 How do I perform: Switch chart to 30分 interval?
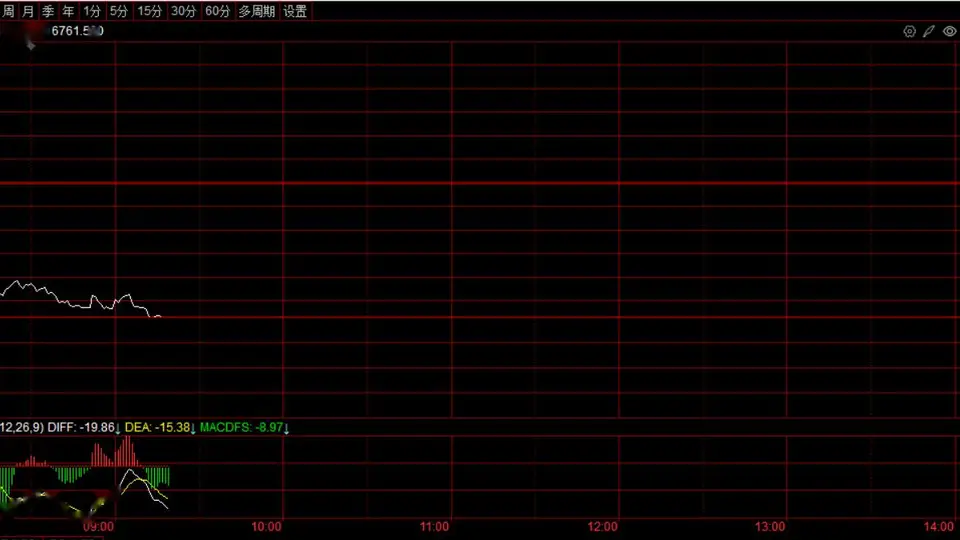[x=184, y=11]
